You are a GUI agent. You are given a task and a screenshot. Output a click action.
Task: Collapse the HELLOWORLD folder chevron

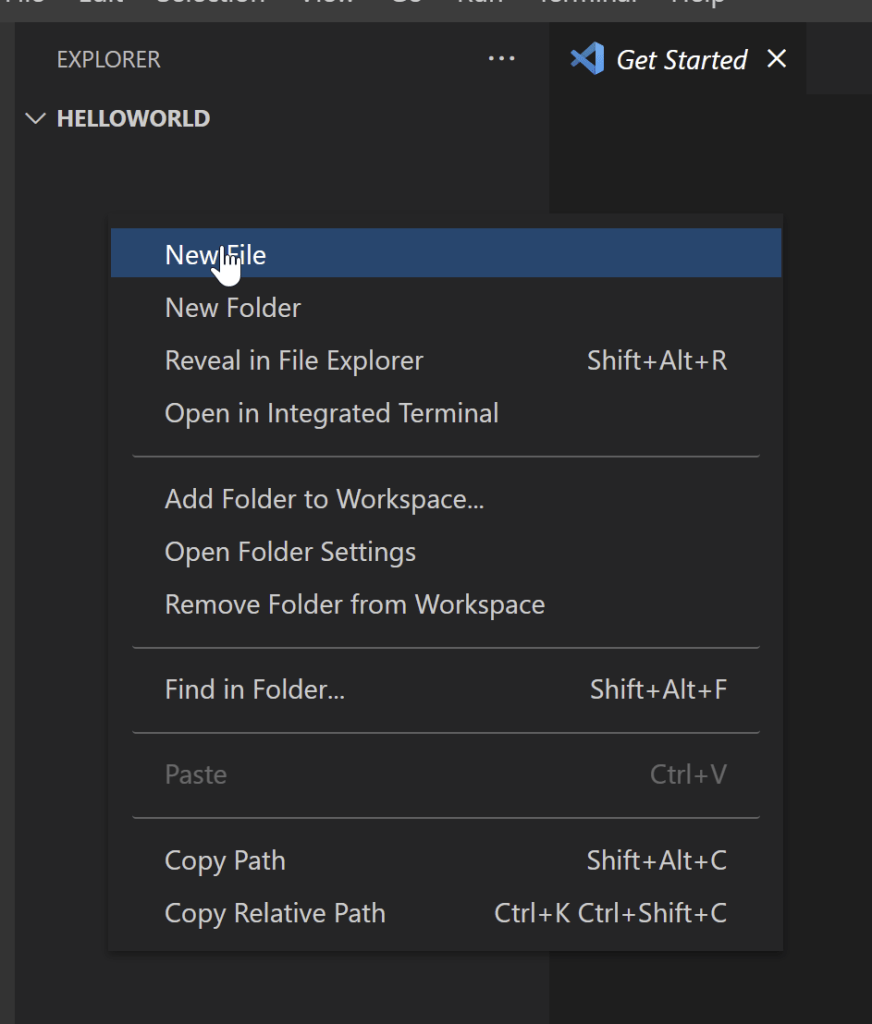[36, 119]
